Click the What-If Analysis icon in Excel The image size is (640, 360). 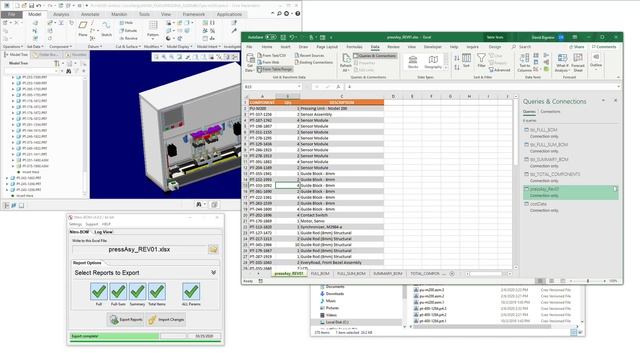(x=562, y=62)
